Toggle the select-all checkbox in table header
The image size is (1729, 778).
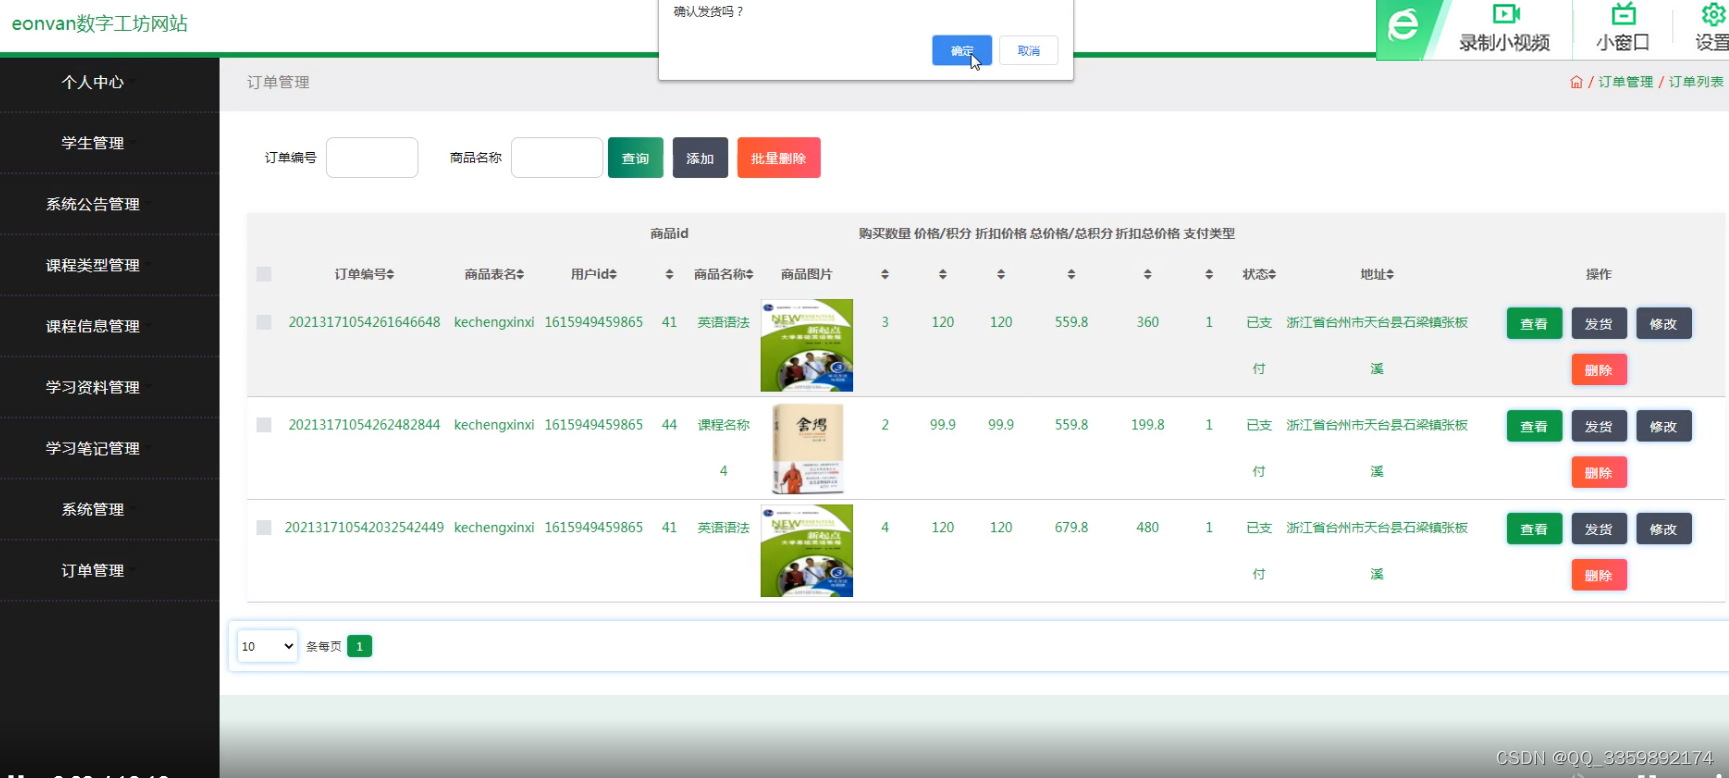264,274
